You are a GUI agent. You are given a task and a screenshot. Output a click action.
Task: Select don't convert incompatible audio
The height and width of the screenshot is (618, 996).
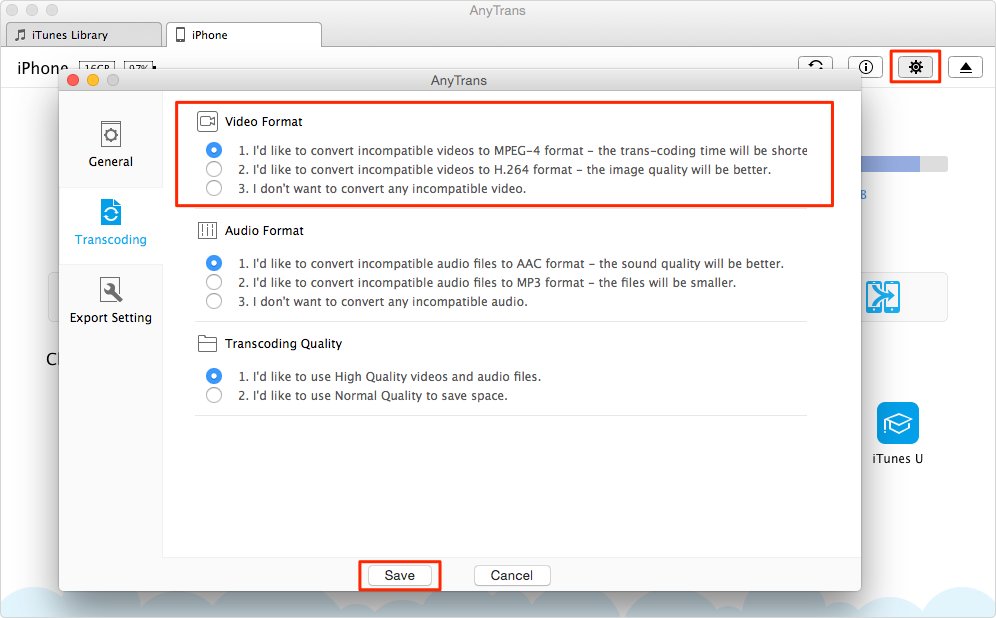pos(214,301)
